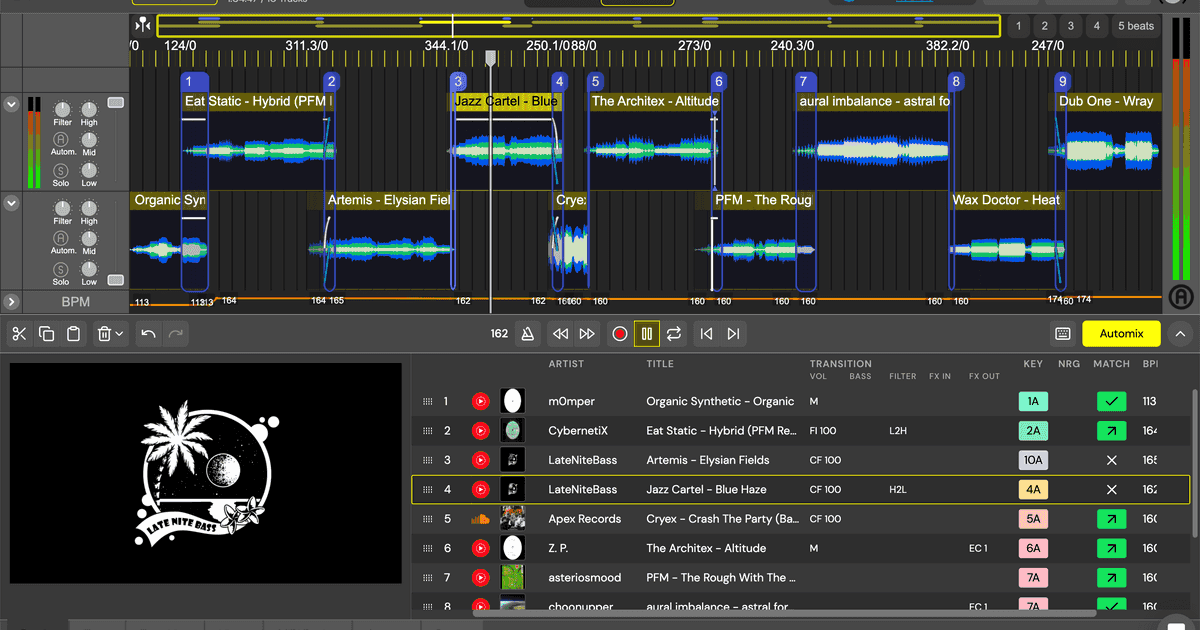
Task: Collapse the top track lane chevron
Action: pyautogui.click(x=11, y=103)
